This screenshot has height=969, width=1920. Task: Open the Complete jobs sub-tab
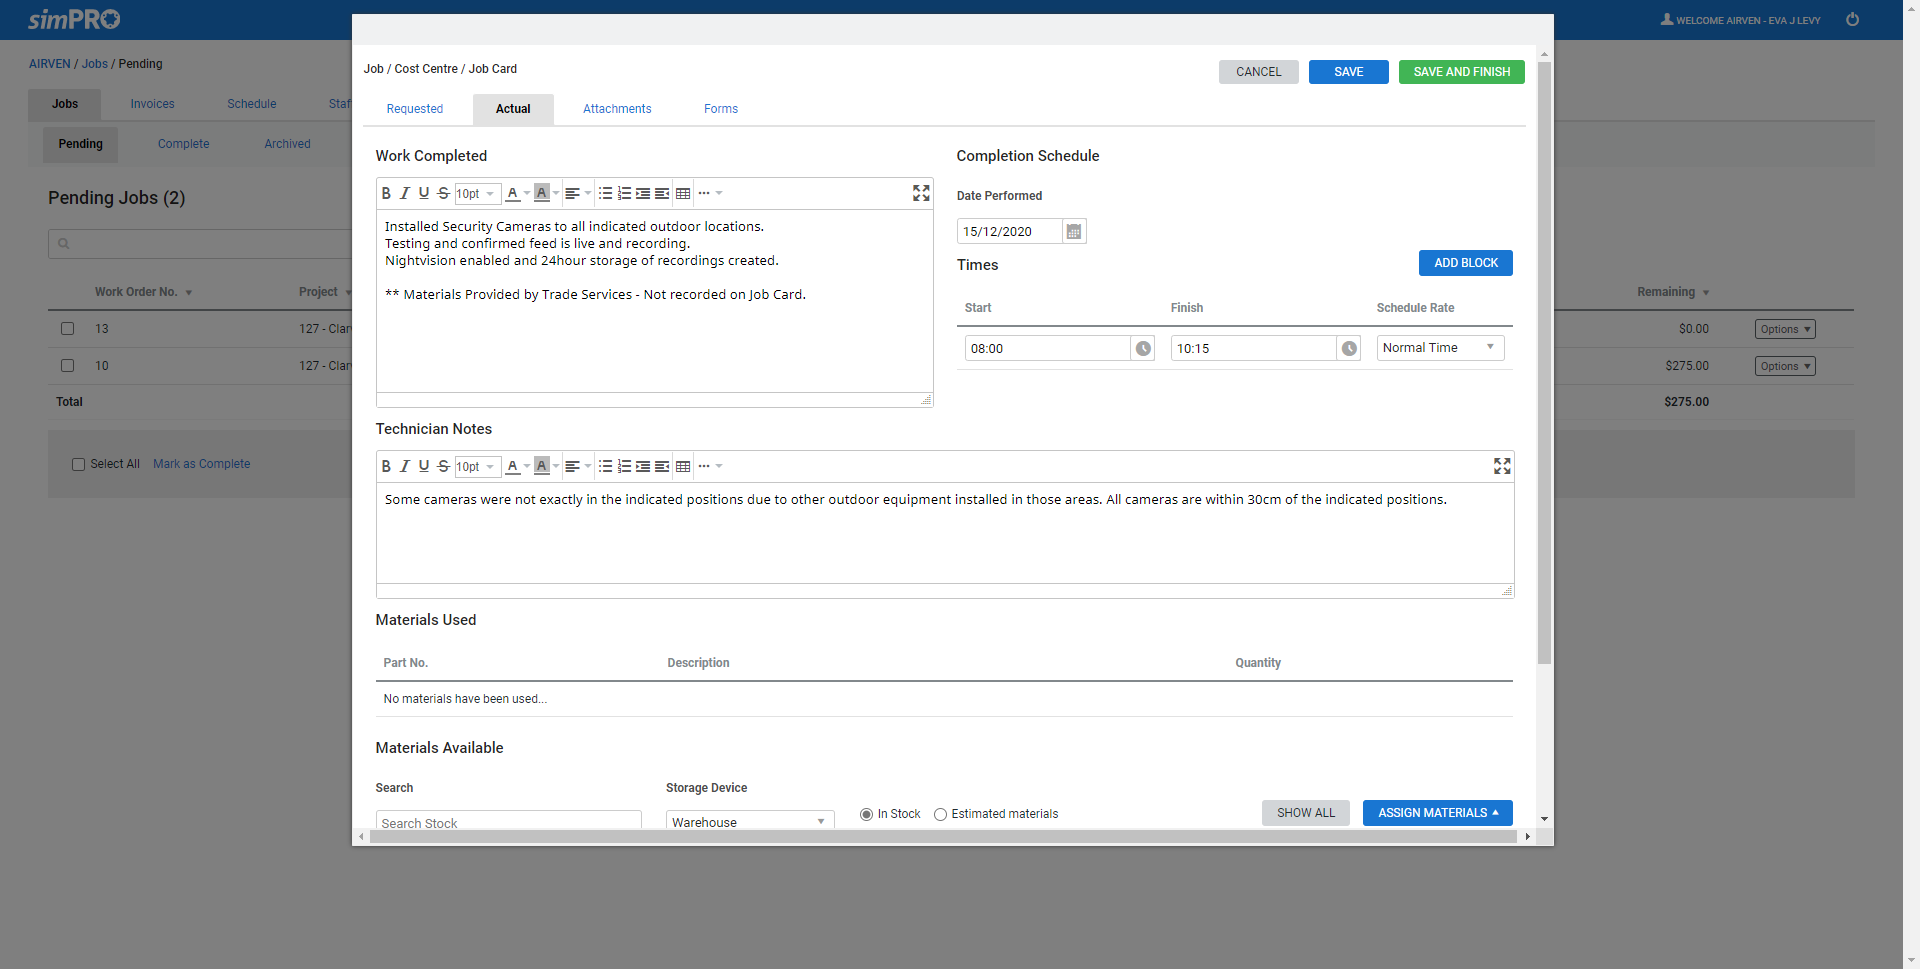pos(183,144)
